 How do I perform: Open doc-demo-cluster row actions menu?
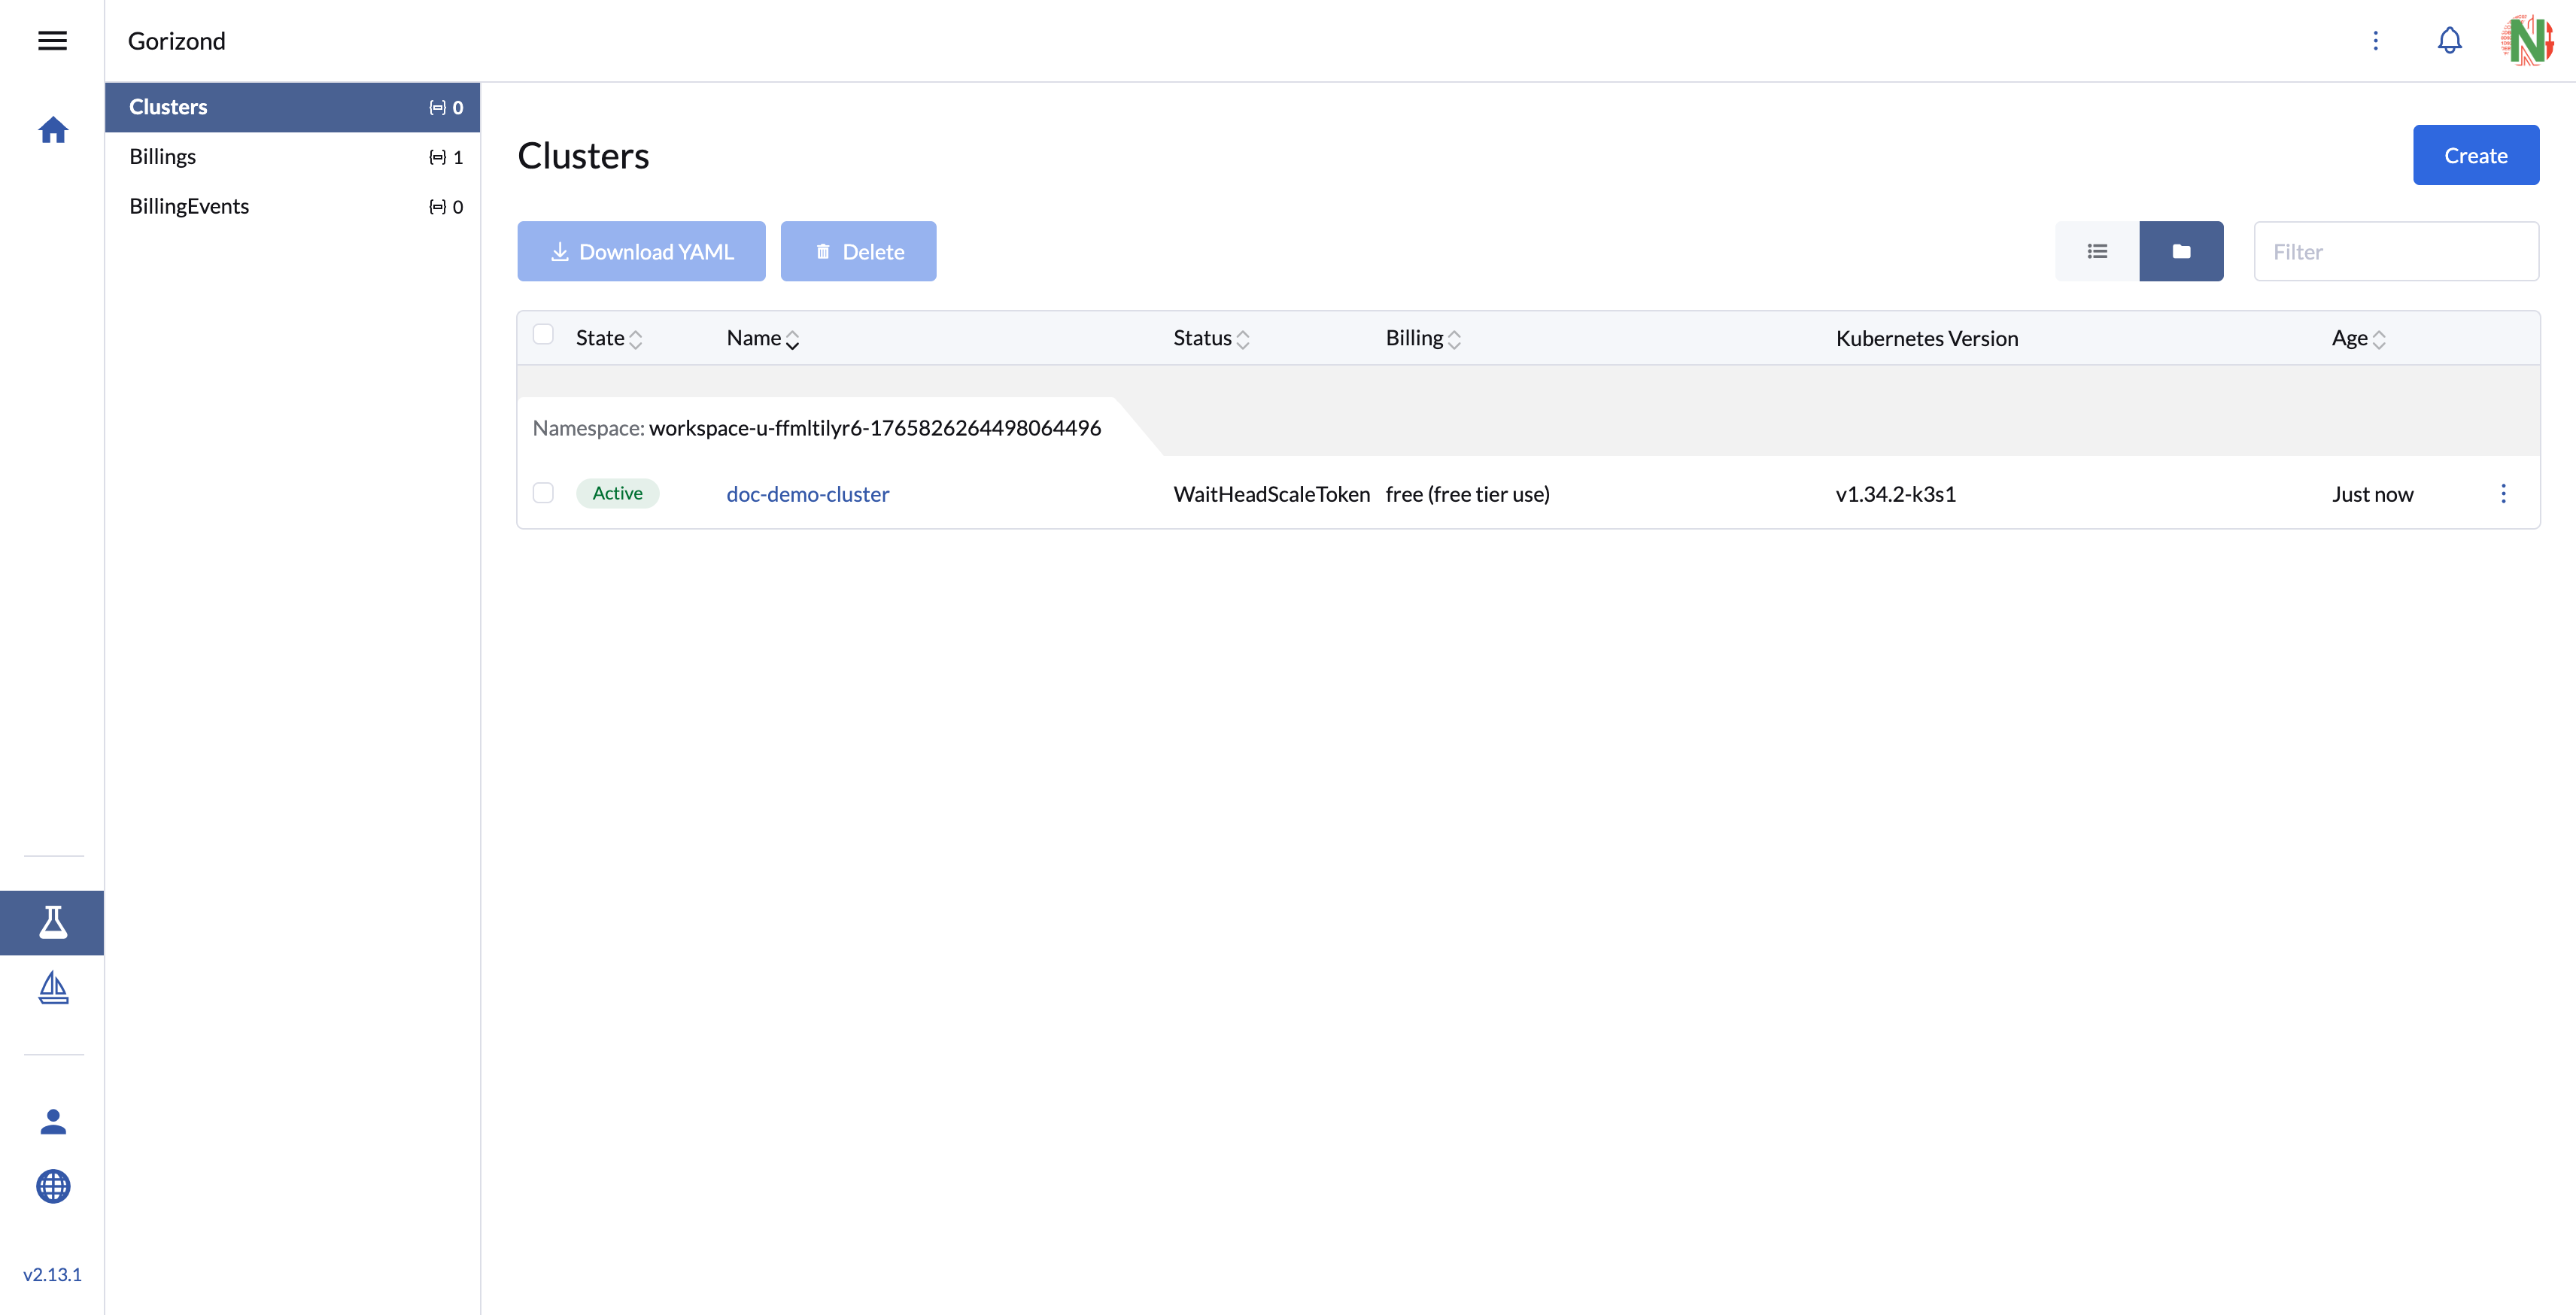(2503, 494)
